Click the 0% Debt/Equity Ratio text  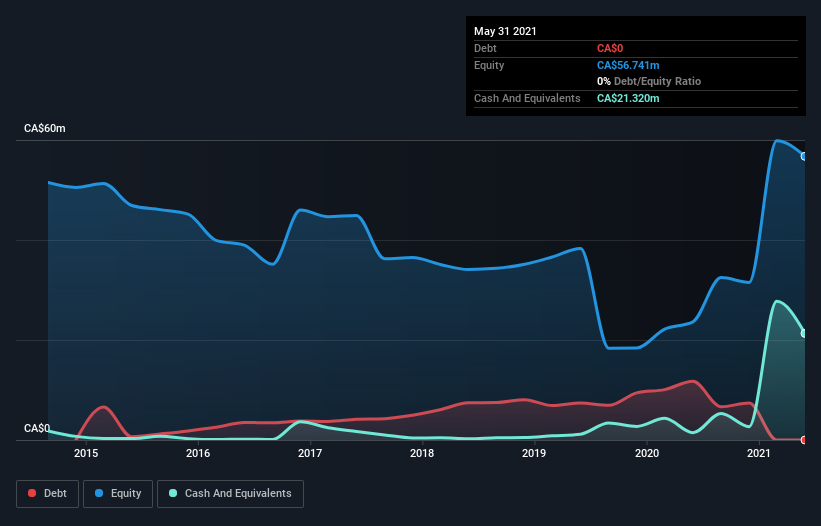[x=649, y=81]
